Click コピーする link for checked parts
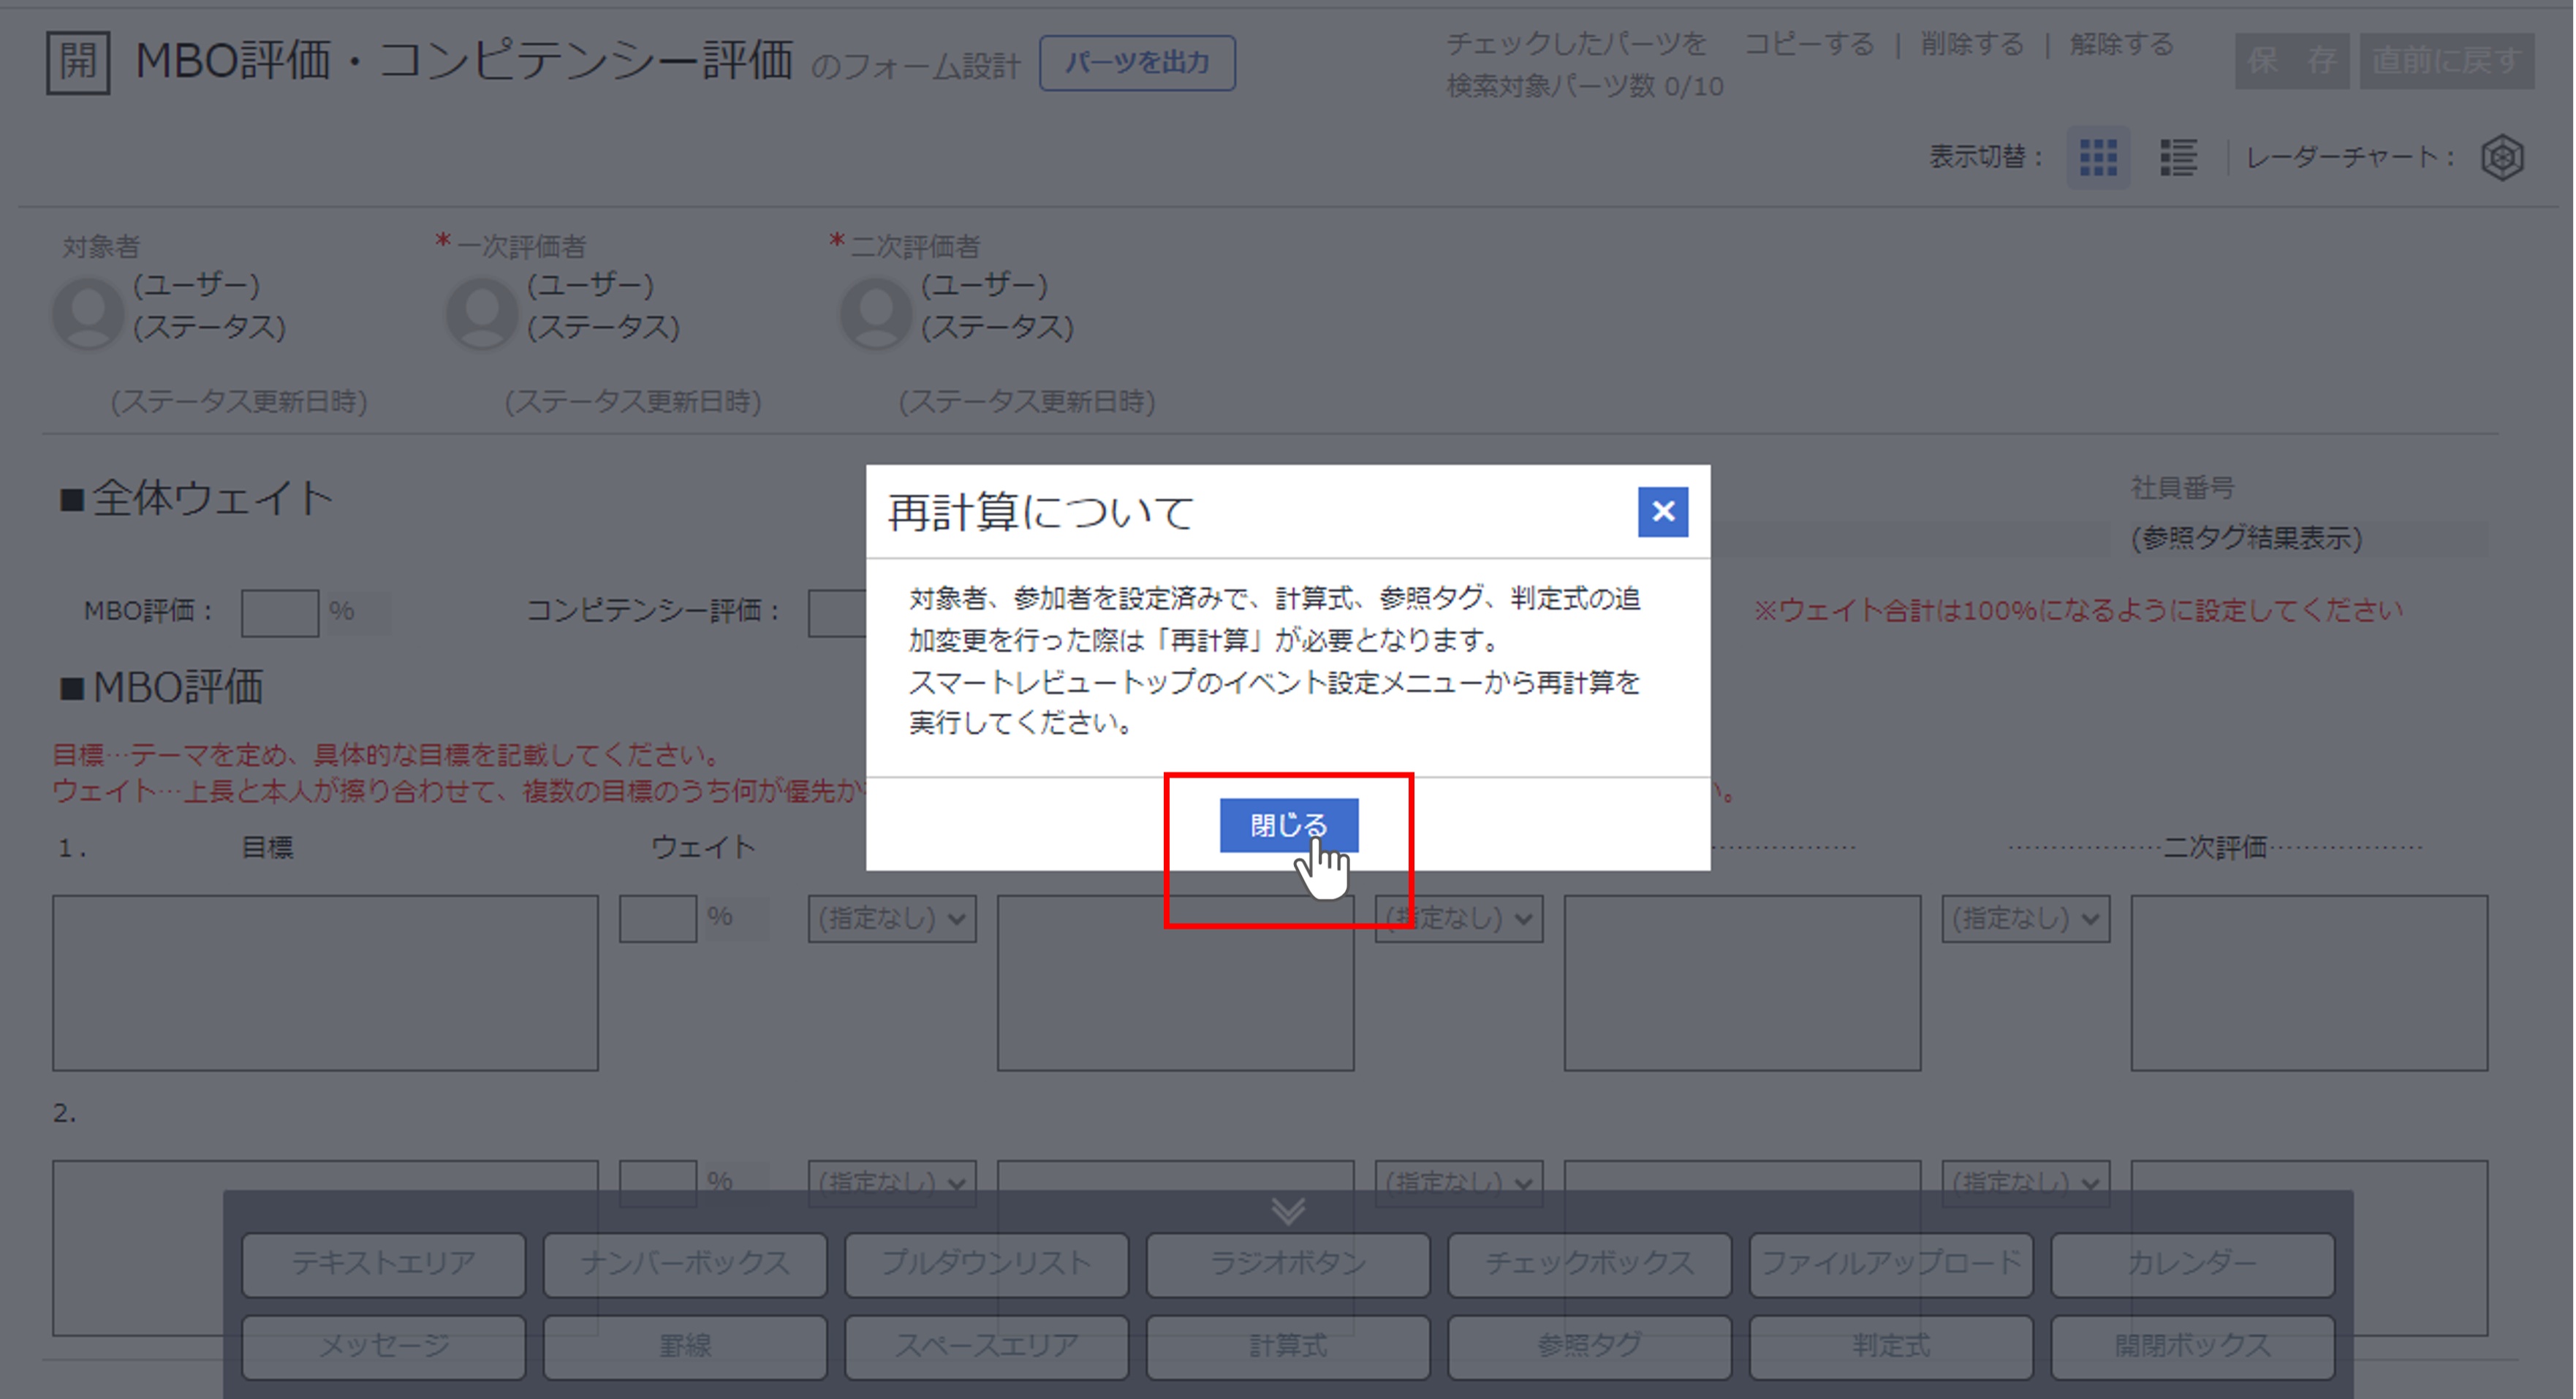Viewport: 2576px width, 1399px height. point(1809,44)
